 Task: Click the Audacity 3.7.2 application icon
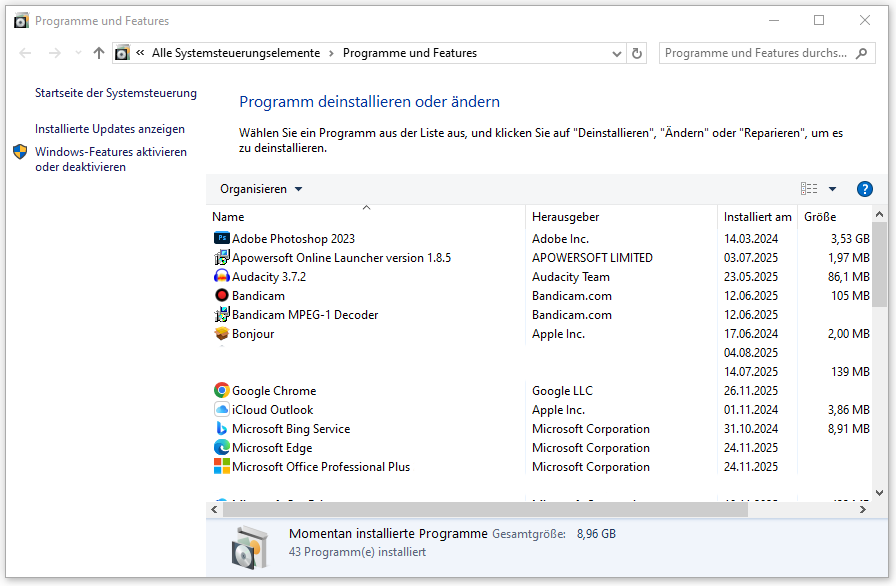coord(221,276)
